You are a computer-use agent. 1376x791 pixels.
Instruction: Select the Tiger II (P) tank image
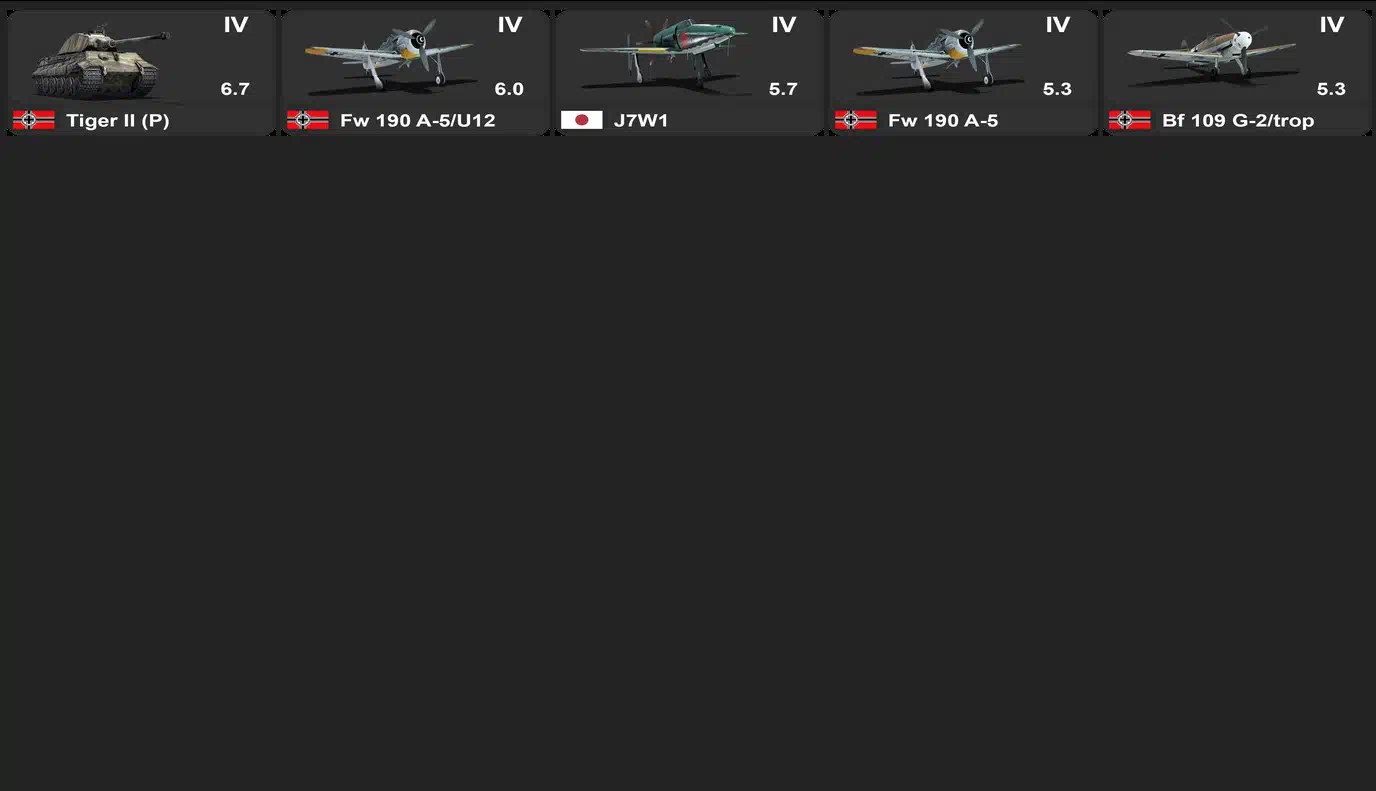100,65
